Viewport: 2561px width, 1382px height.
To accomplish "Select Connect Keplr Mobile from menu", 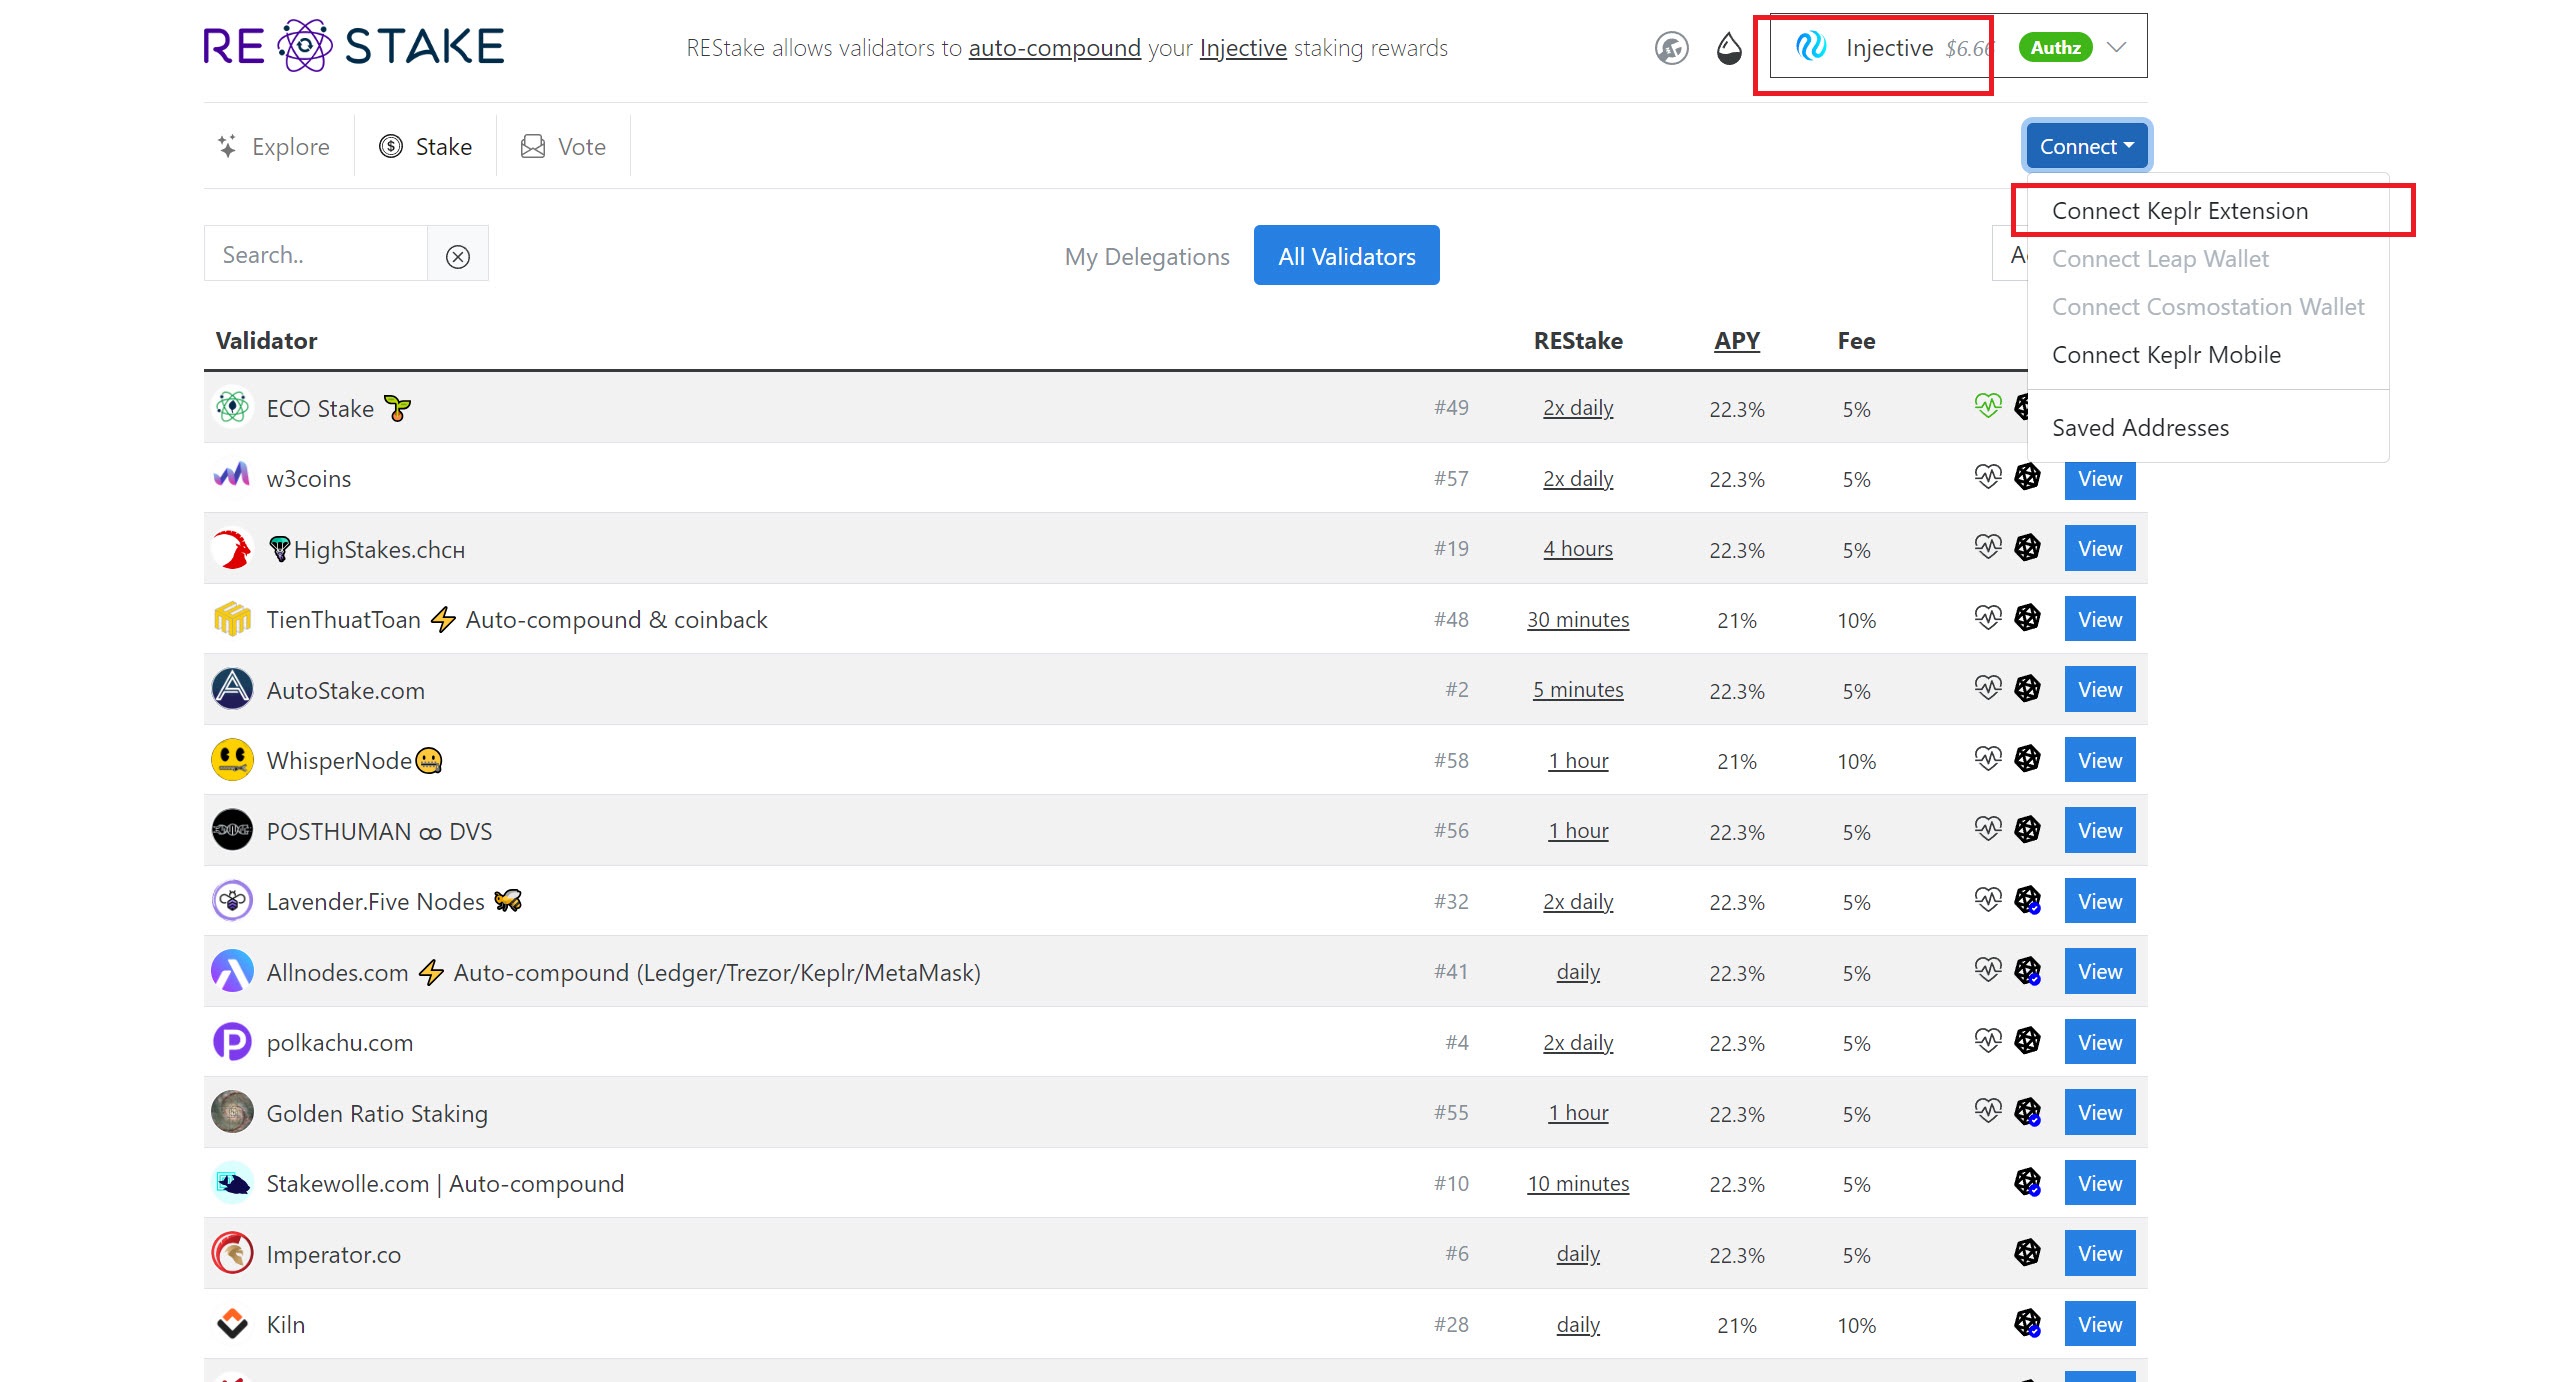I will [2166, 355].
